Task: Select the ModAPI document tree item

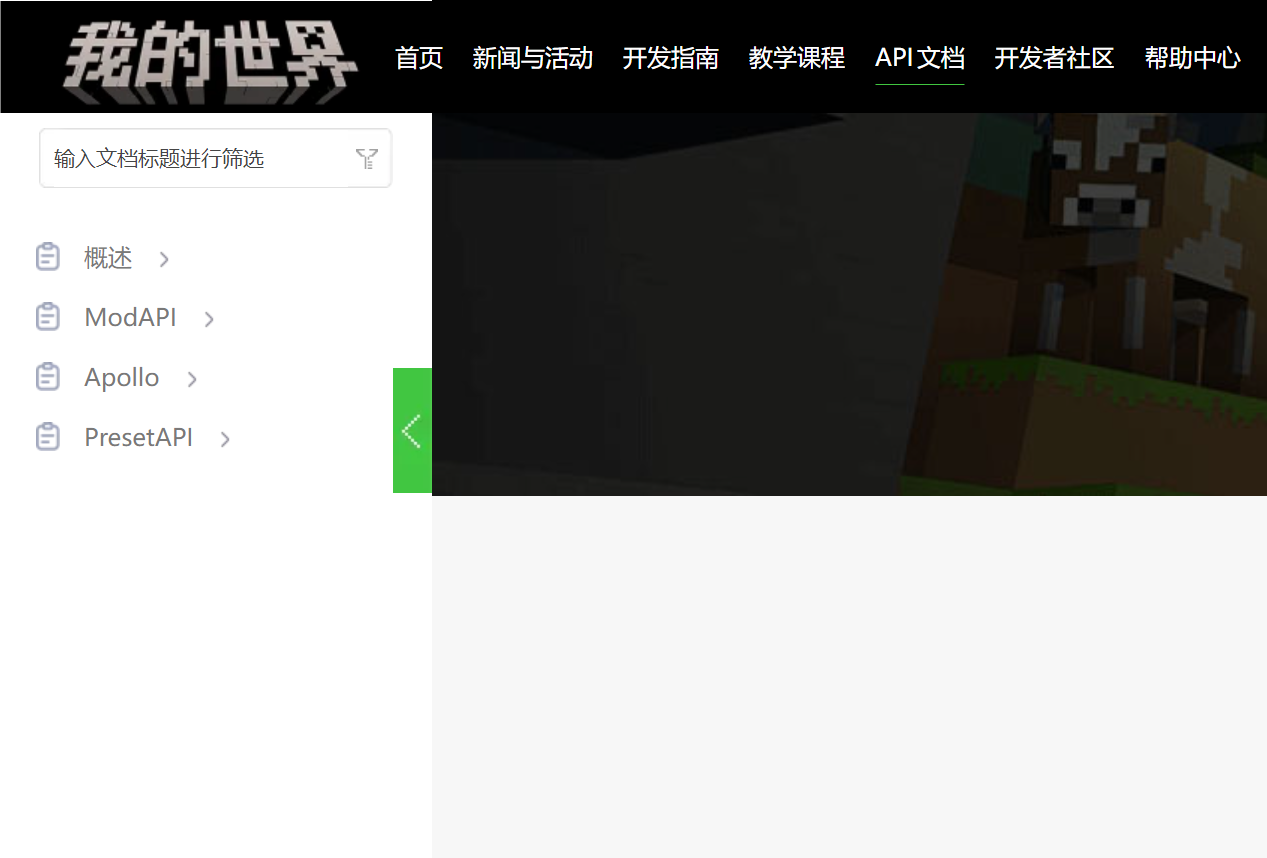Action: (130, 318)
